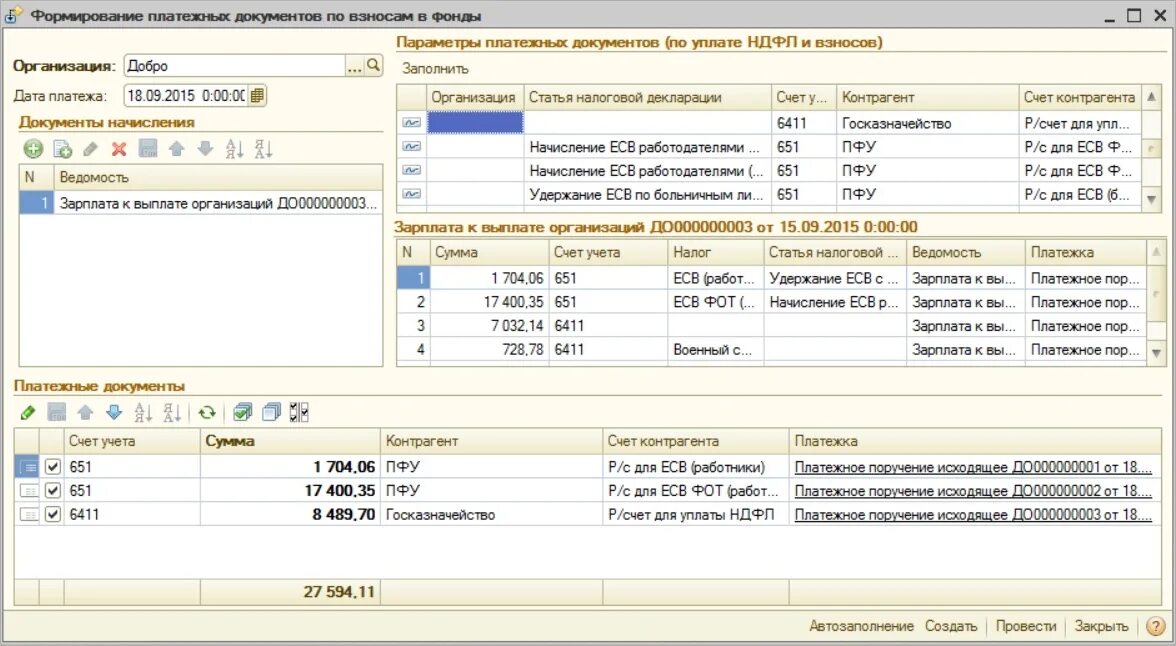Click the Автозаполнение button
This screenshot has width=1176, height=646.
861,626
